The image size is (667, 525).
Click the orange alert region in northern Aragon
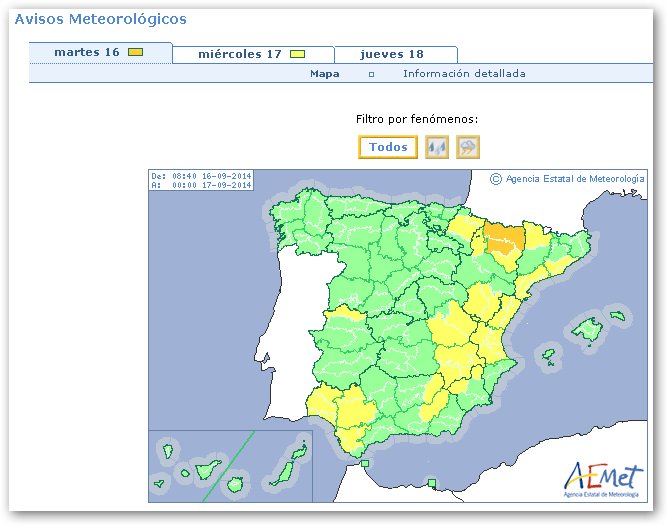(x=503, y=237)
